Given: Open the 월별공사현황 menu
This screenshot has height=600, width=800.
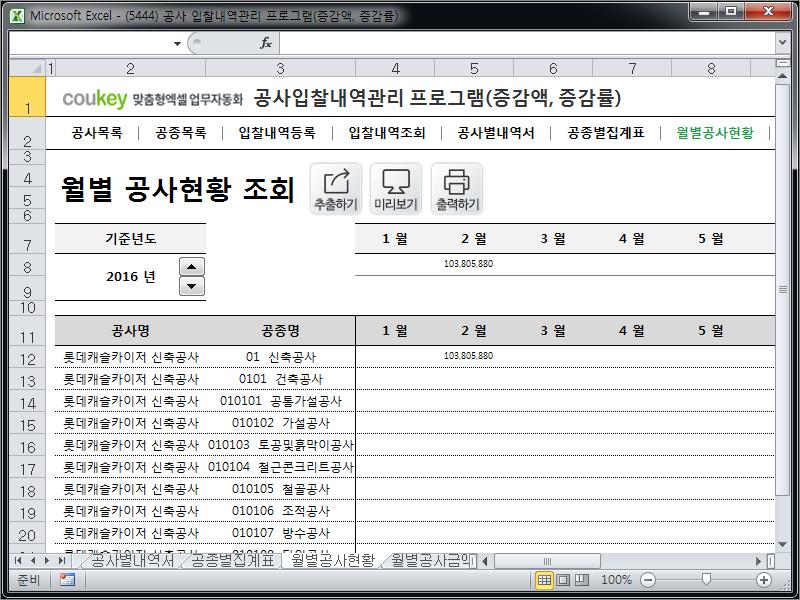Looking at the screenshot, I should pos(715,133).
